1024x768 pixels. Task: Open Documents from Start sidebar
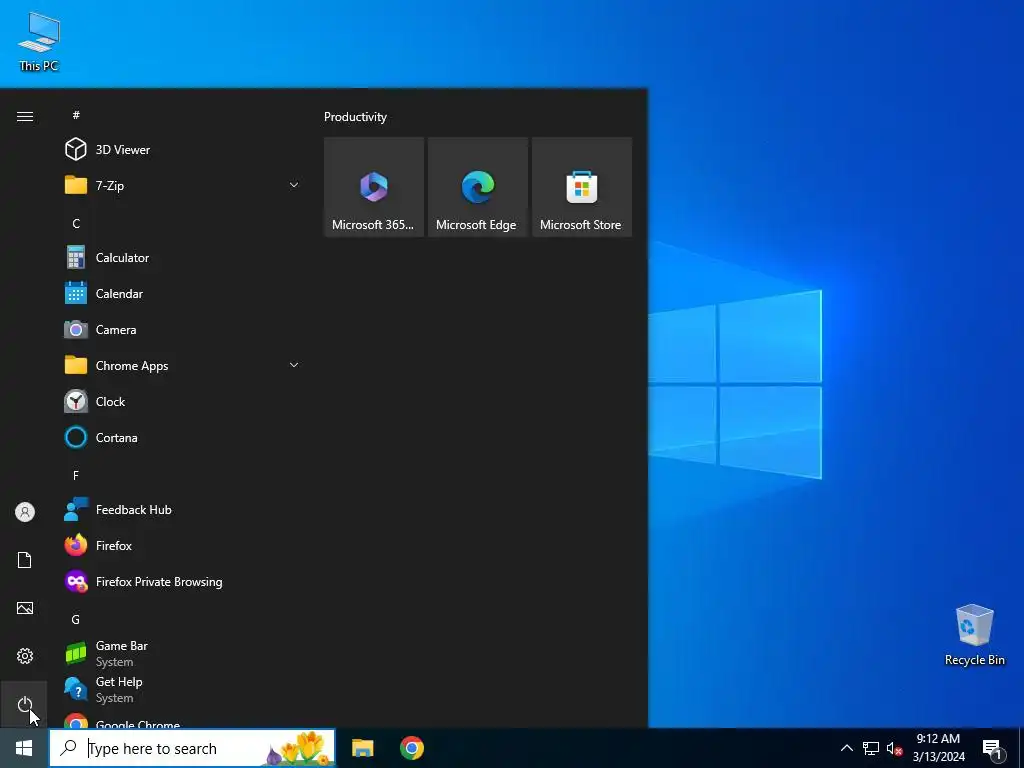[x=24, y=560]
